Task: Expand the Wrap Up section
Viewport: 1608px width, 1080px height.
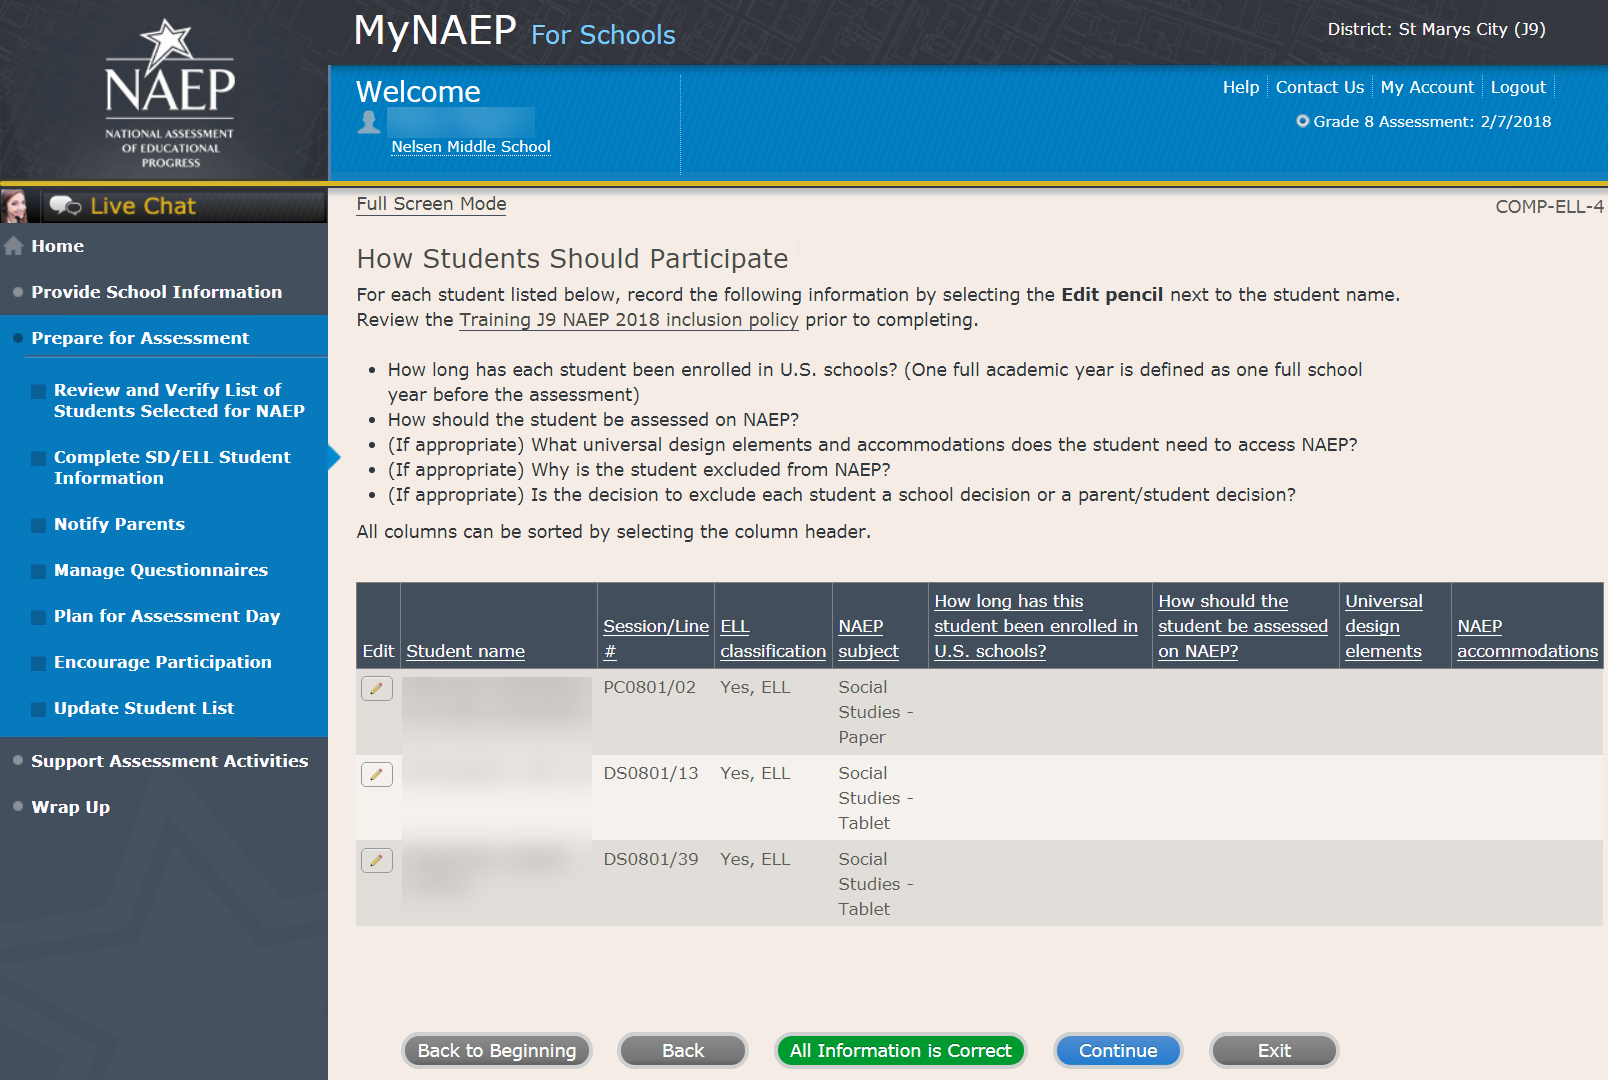Action: pyautogui.click(x=71, y=807)
